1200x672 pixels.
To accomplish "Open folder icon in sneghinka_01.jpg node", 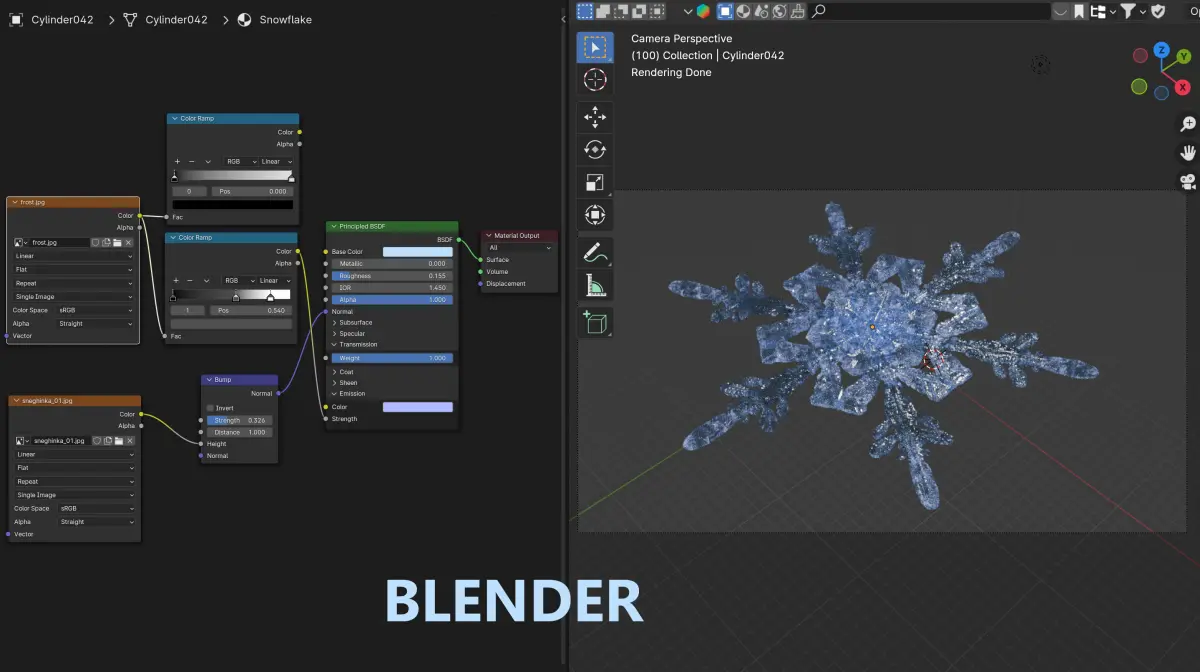I will pos(118,440).
